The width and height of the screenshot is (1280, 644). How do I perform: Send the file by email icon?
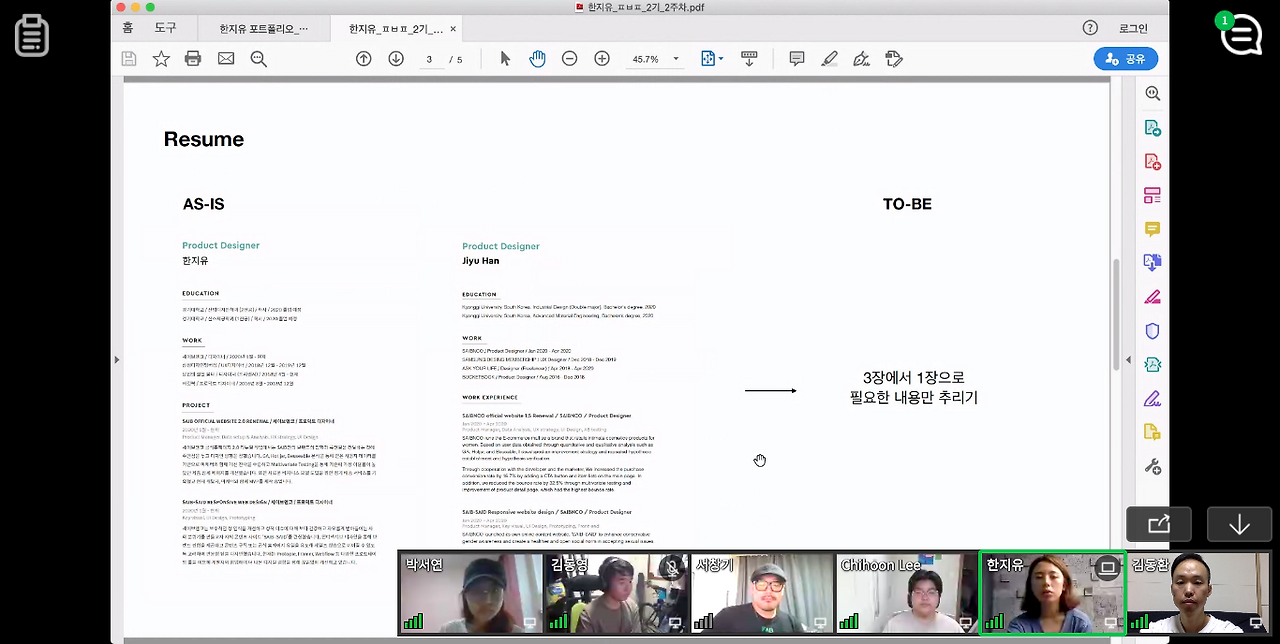click(x=226, y=59)
